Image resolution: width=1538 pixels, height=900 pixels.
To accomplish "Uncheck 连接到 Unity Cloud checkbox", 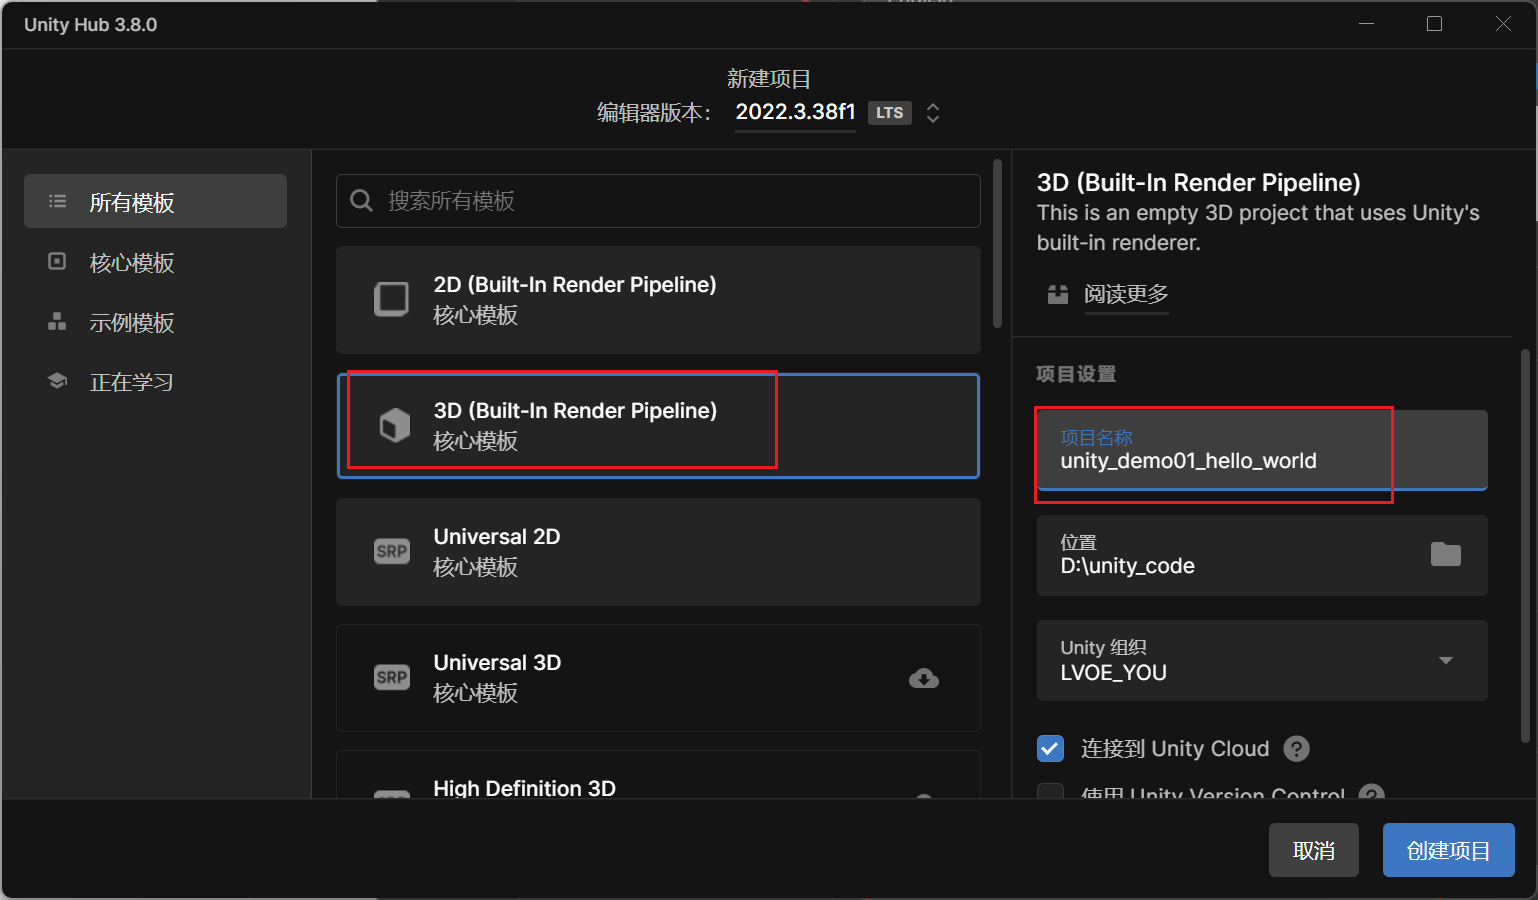I will click(x=1050, y=748).
